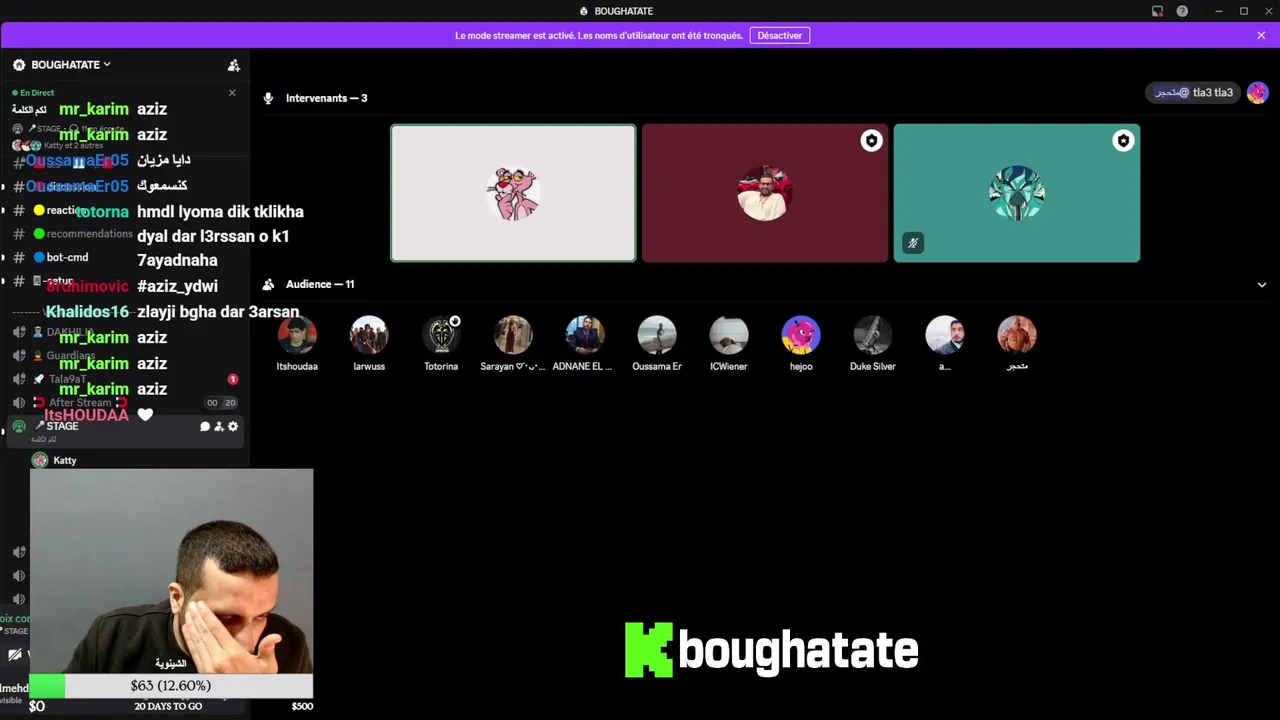The width and height of the screenshot is (1280, 720).
Task: Collapse the Audience section chevron
Action: coord(1261,285)
